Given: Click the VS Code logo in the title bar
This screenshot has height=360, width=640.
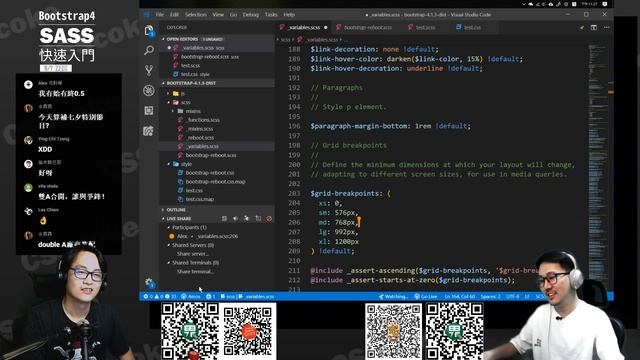Looking at the screenshot, I should click(147, 15).
